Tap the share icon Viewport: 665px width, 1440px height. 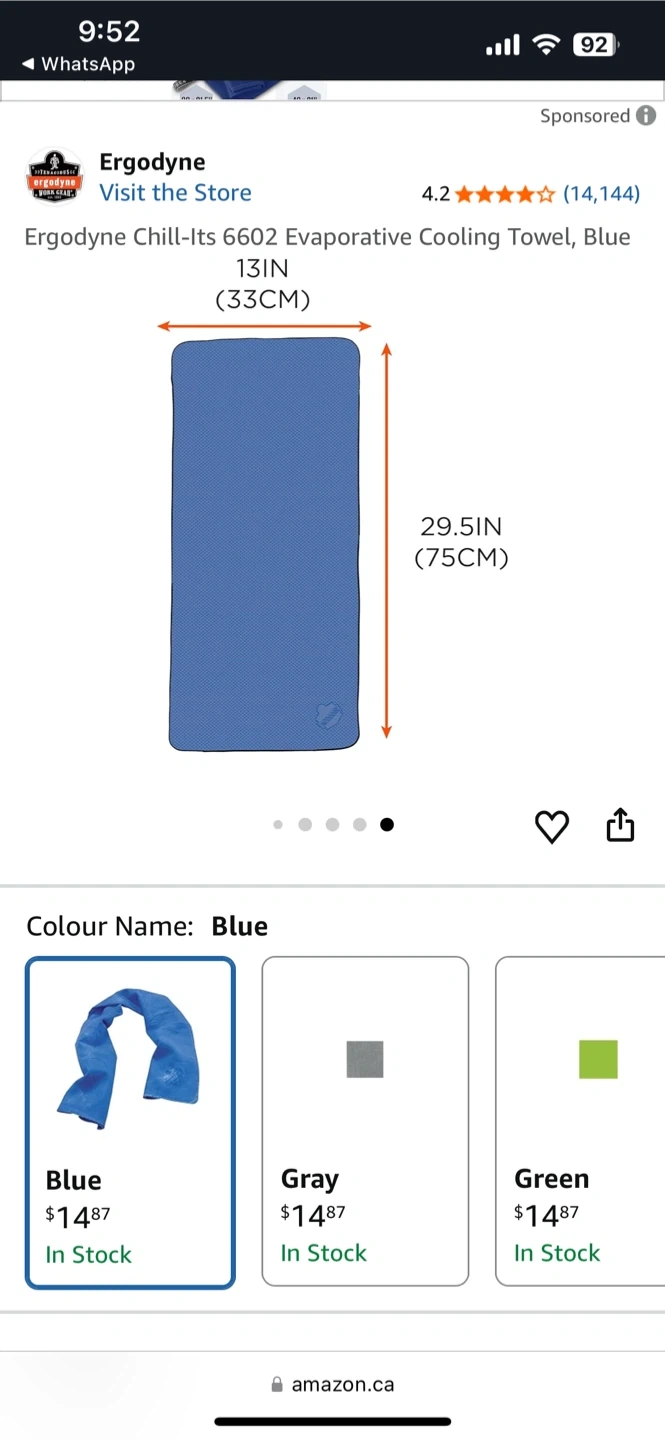coord(620,824)
